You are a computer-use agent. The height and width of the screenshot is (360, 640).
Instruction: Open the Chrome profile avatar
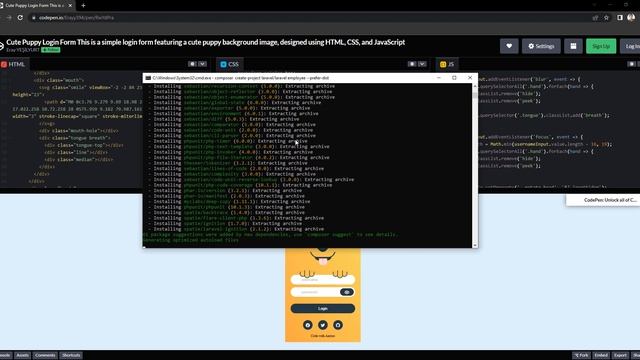pos(631,18)
